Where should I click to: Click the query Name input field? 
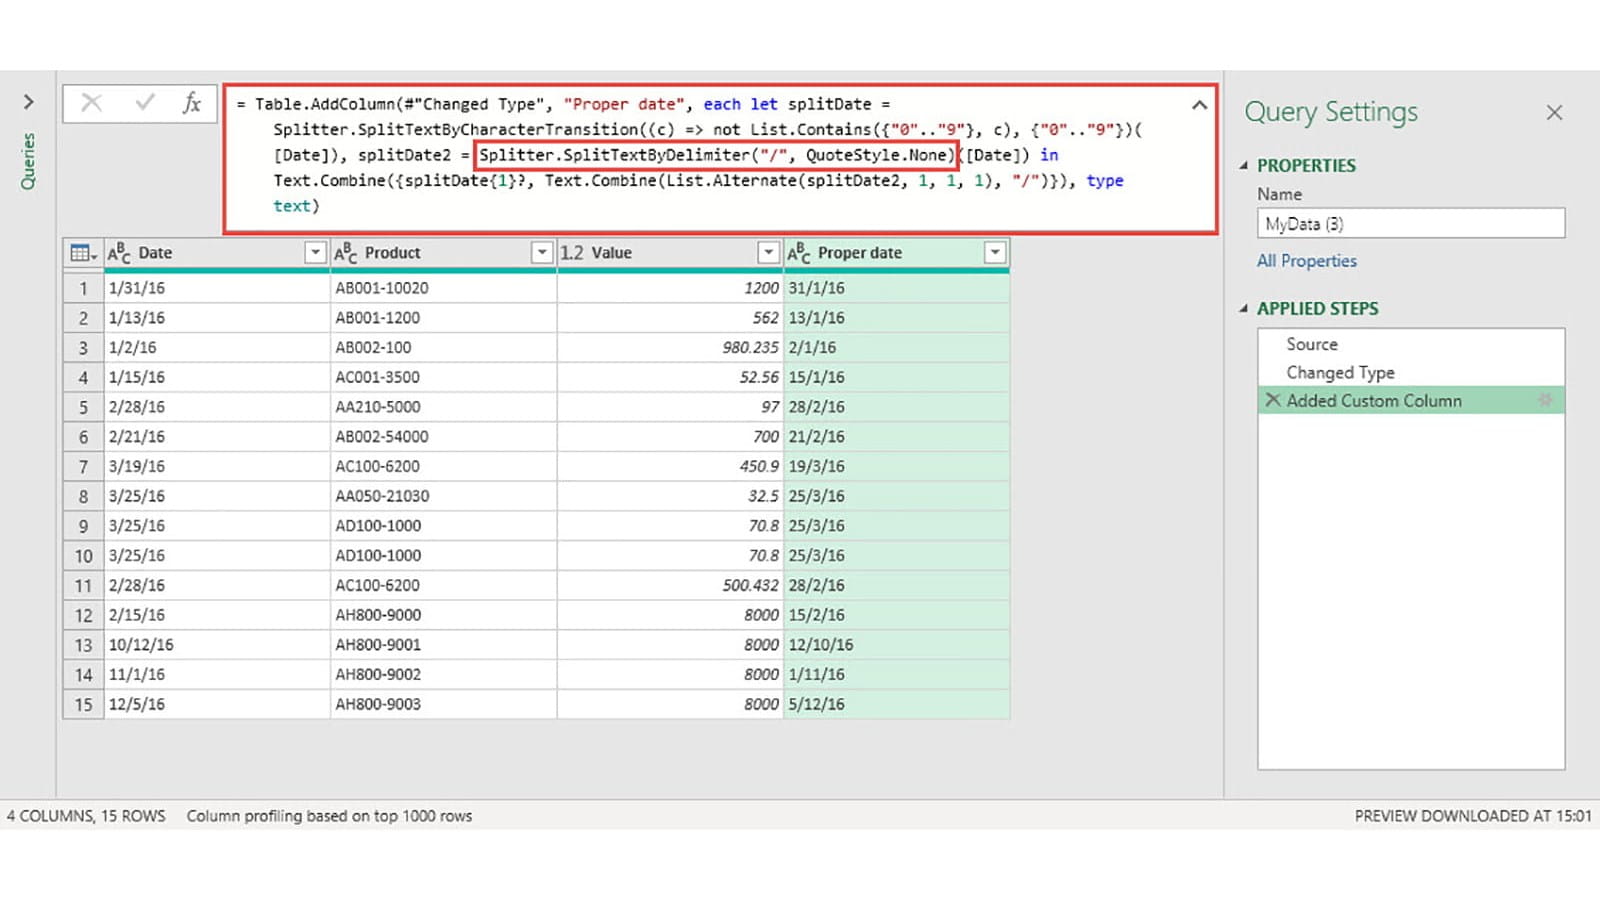point(1410,224)
